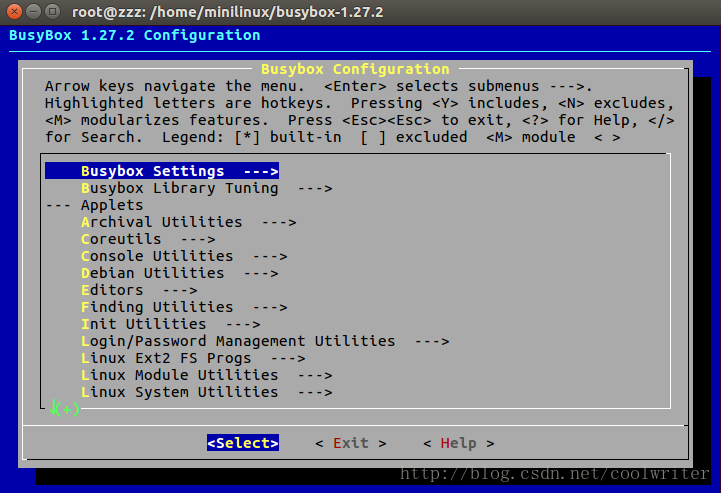Open the Editors submenu
The width and height of the screenshot is (721, 493).
tap(139, 290)
